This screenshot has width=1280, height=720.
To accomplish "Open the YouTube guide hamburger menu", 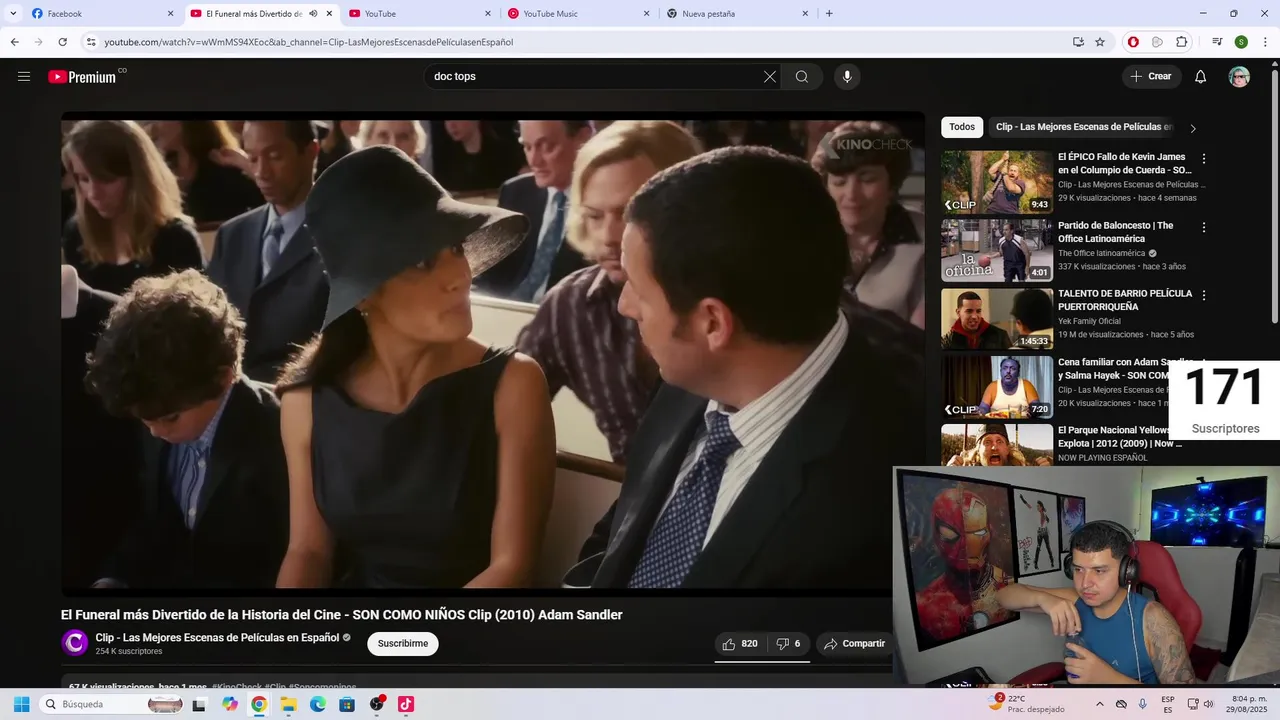I will (24, 77).
